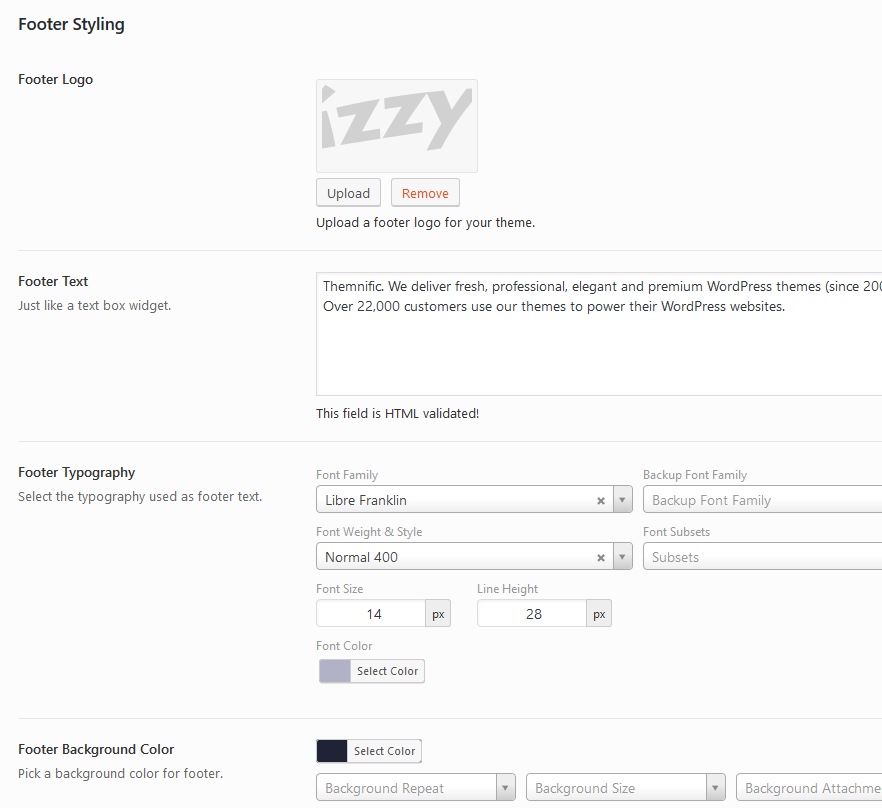Click Select Color for Font Color
Screen dimensions: 882x808
(x=387, y=671)
